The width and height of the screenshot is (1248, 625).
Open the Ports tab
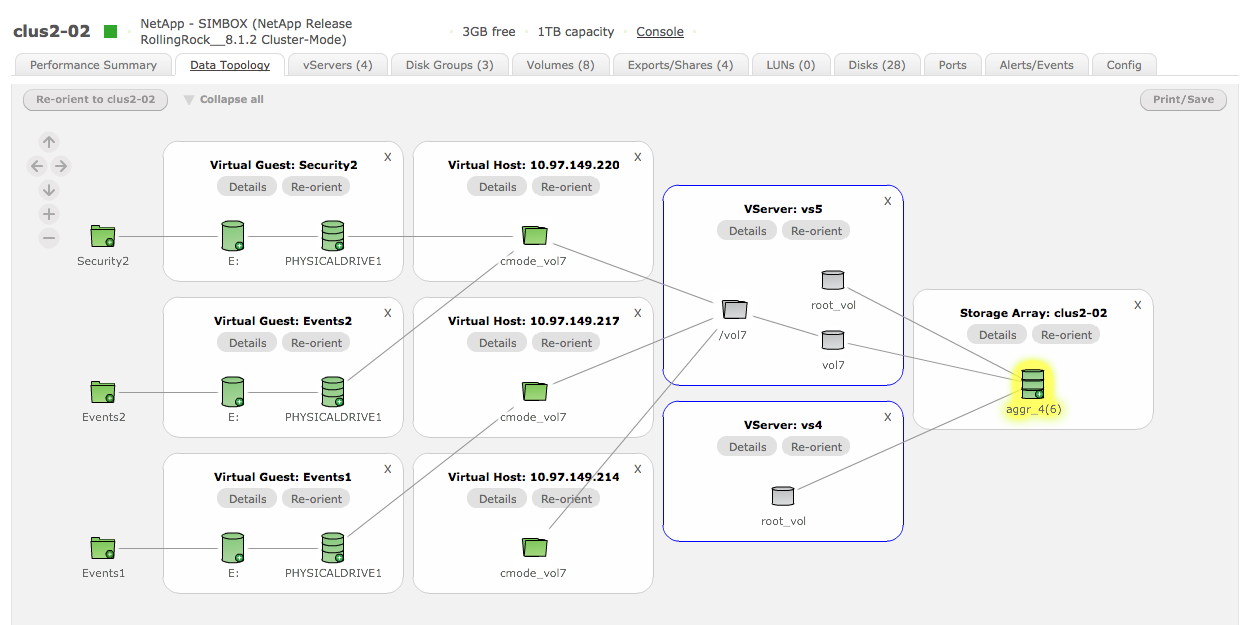pyautogui.click(x=952, y=65)
